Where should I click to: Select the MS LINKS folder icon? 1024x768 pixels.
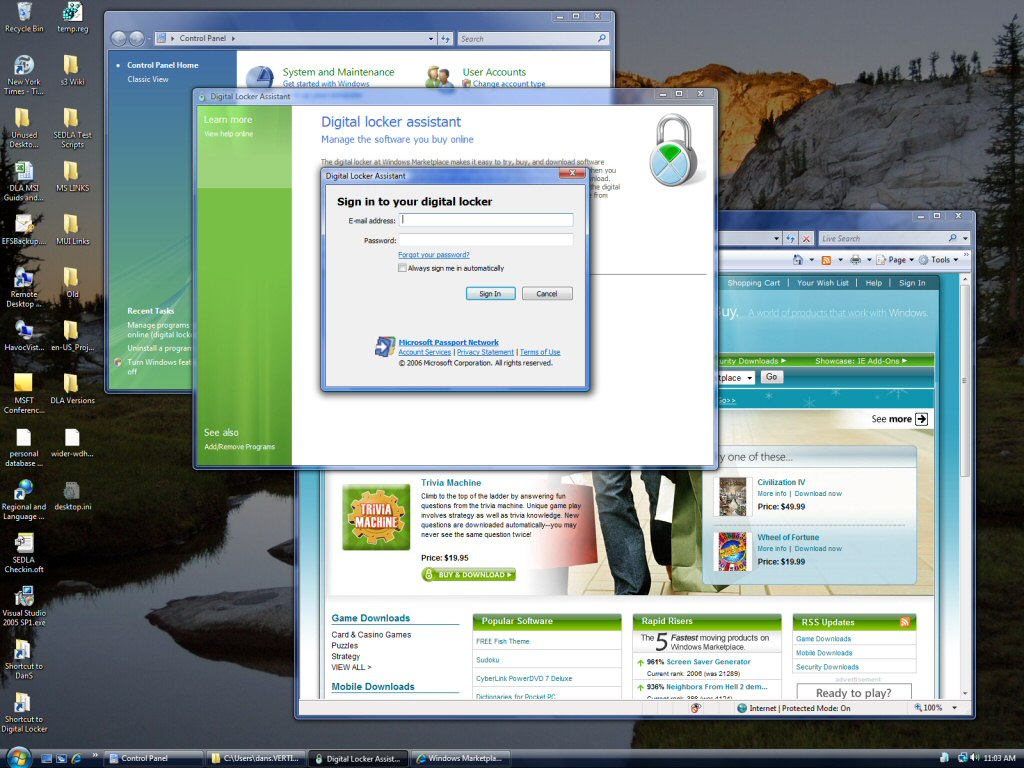(x=72, y=177)
